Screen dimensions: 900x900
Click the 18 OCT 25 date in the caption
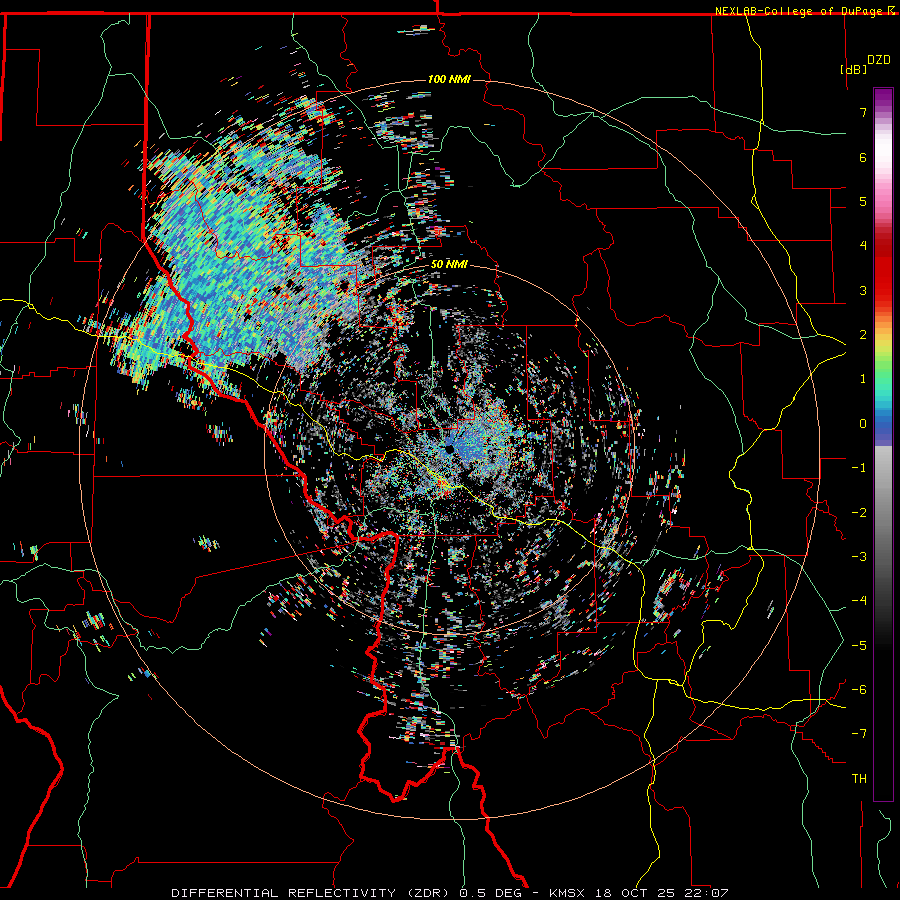[634, 893]
